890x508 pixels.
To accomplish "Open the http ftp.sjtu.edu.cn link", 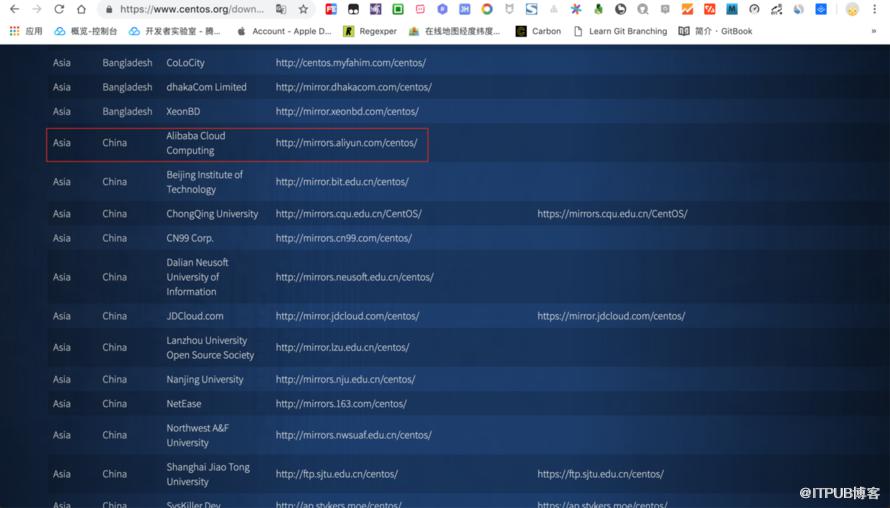I will point(337,474).
